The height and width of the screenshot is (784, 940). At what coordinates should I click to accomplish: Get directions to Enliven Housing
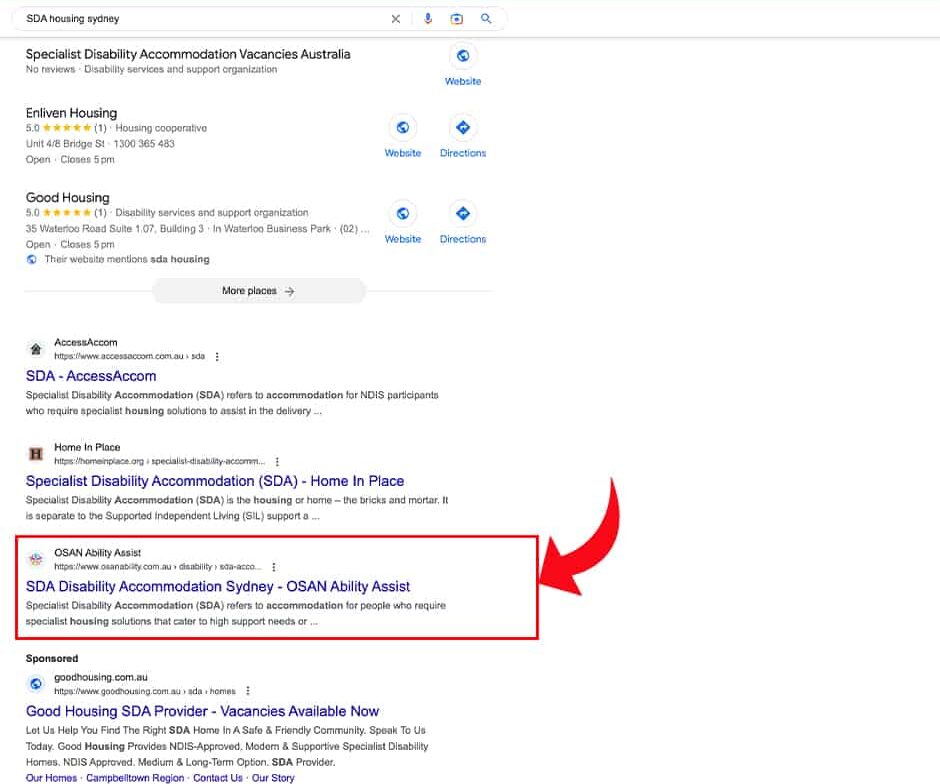pyautogui.click(x=462, y=128)
